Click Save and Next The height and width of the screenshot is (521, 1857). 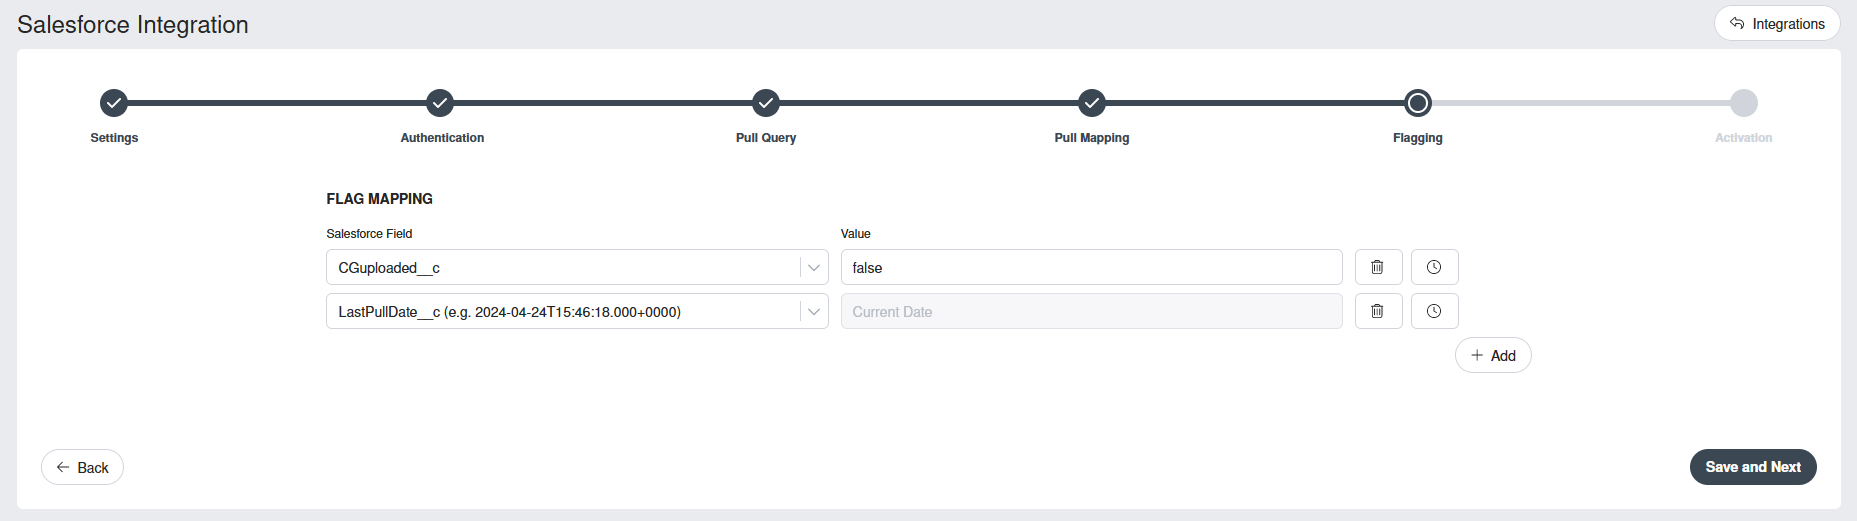(1753, 467)
